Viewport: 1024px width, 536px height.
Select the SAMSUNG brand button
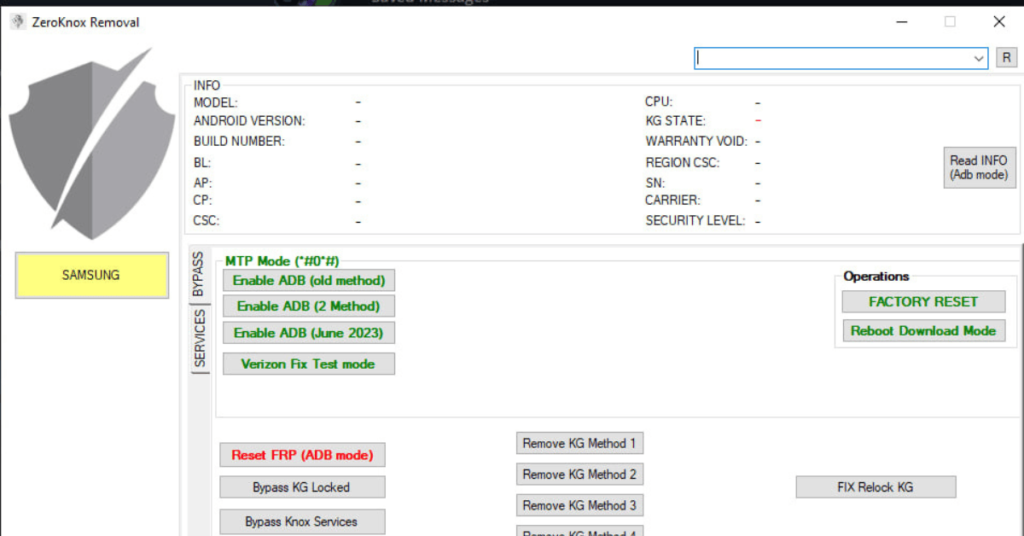[92, 276]
